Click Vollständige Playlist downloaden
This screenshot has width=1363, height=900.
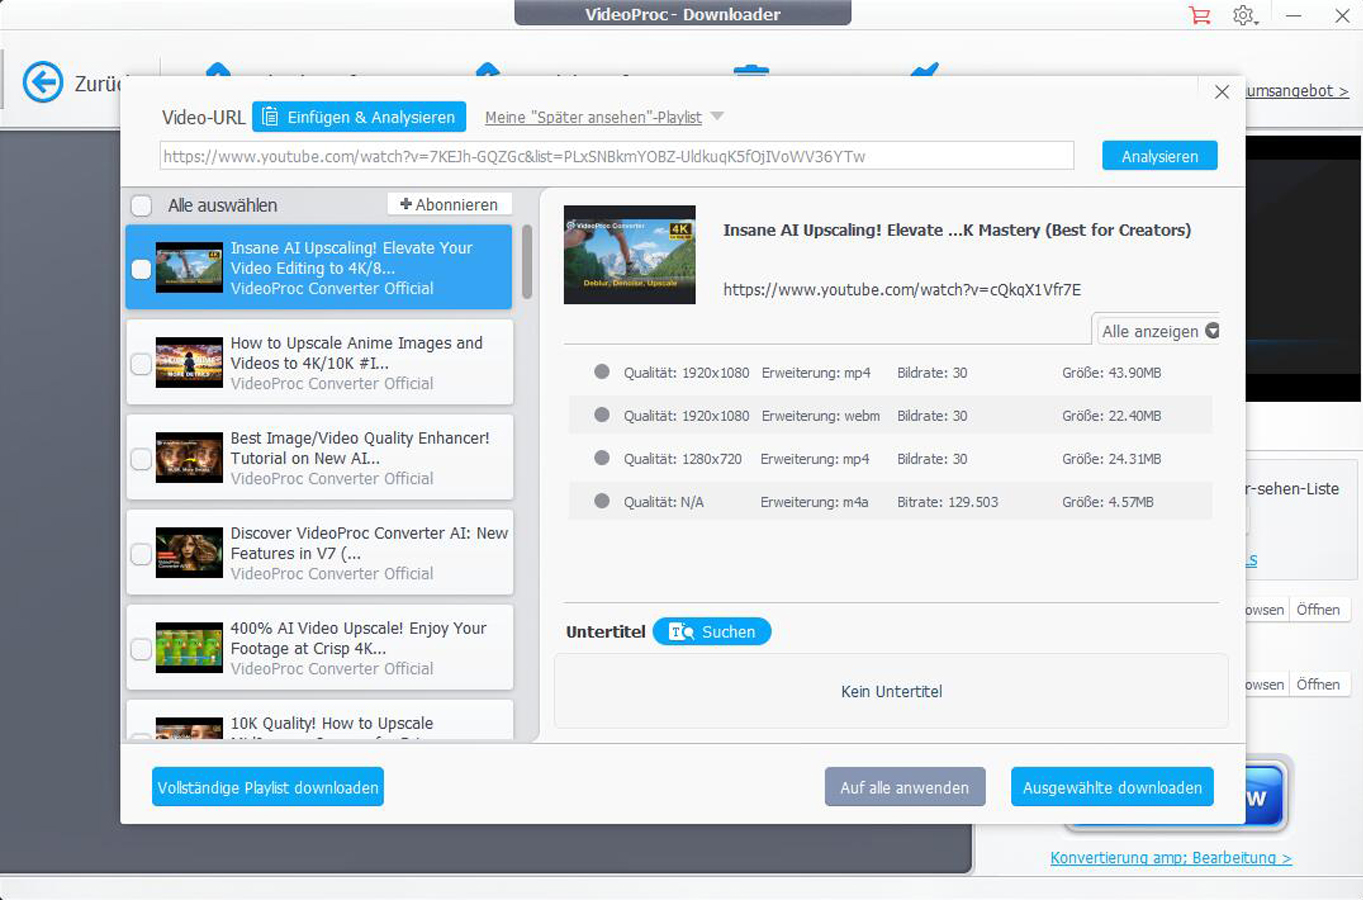(267, 787)
